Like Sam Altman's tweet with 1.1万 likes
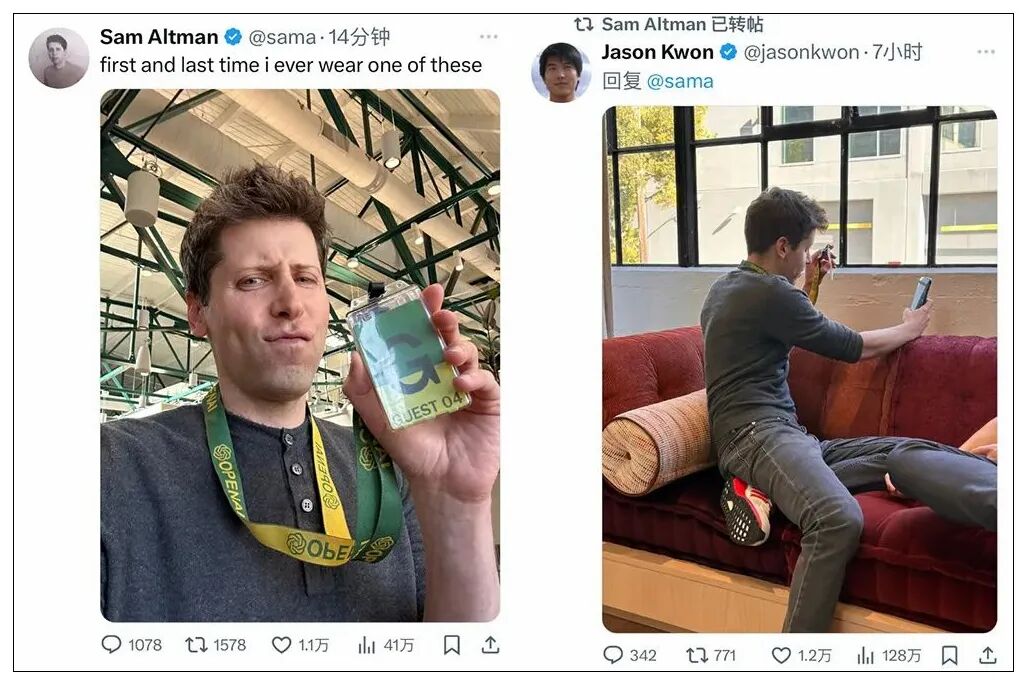The width and height of the screenshot is (1026, 684). 300,645
